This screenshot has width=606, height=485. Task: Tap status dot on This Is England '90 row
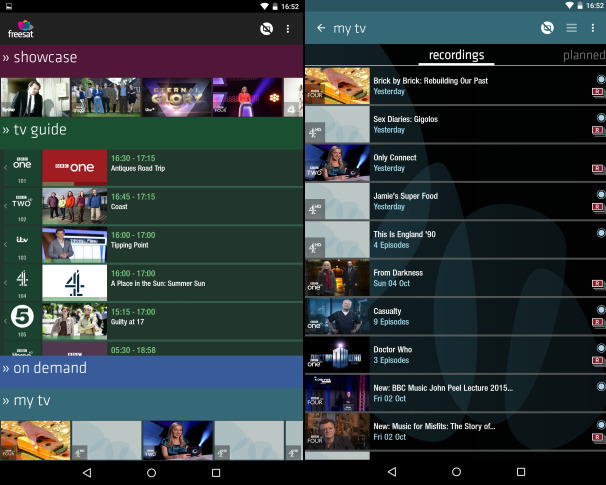pyautogui.click(x=601, y=233)
